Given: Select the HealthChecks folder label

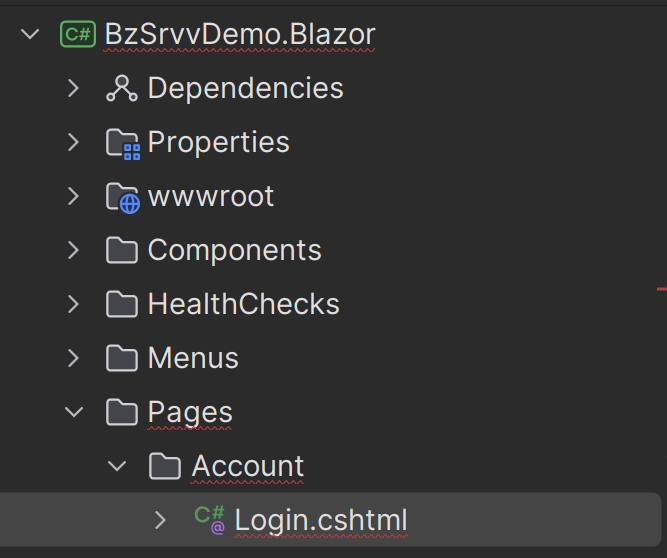Looking at the screenshot, I should 243,304.
